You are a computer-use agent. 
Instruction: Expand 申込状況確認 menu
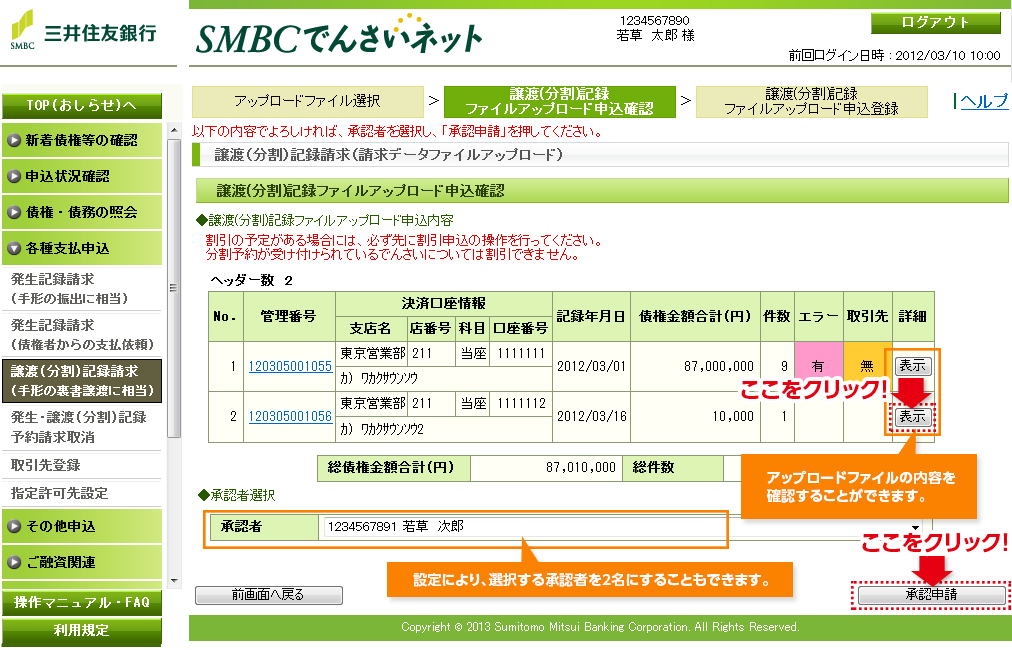(82, 176)
